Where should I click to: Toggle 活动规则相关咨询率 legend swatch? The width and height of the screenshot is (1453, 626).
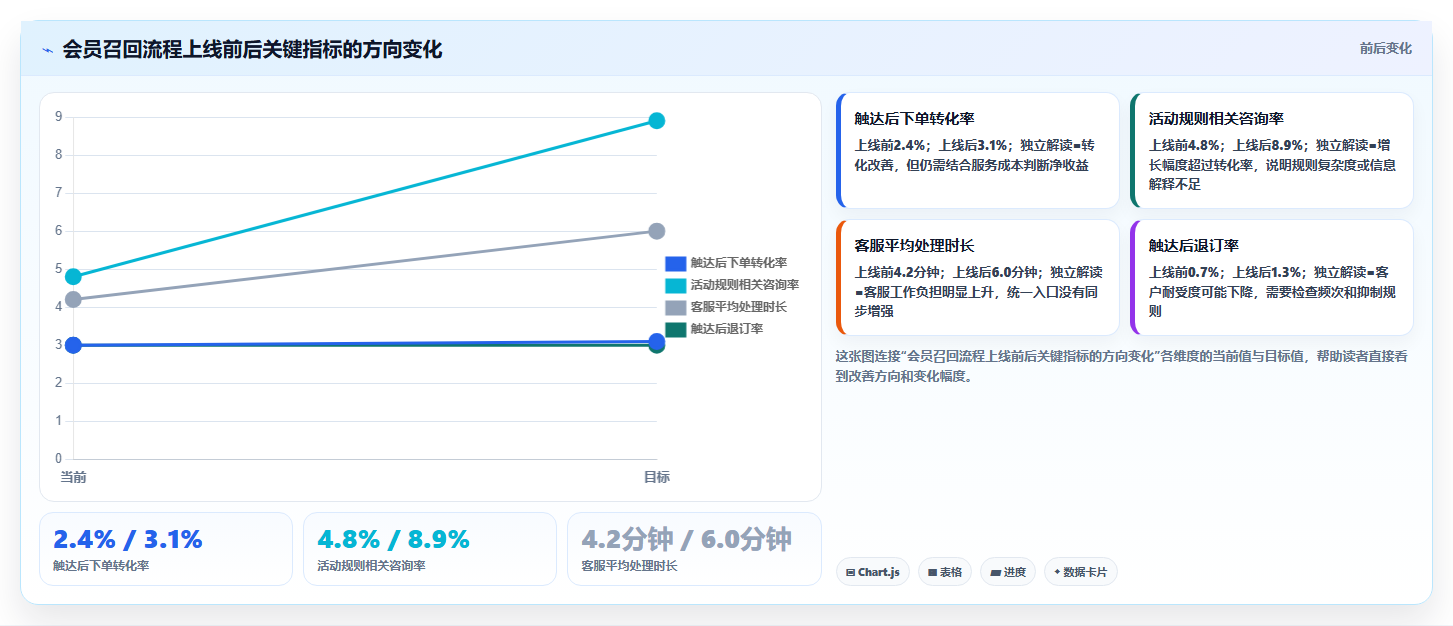[x=676, y=285]
